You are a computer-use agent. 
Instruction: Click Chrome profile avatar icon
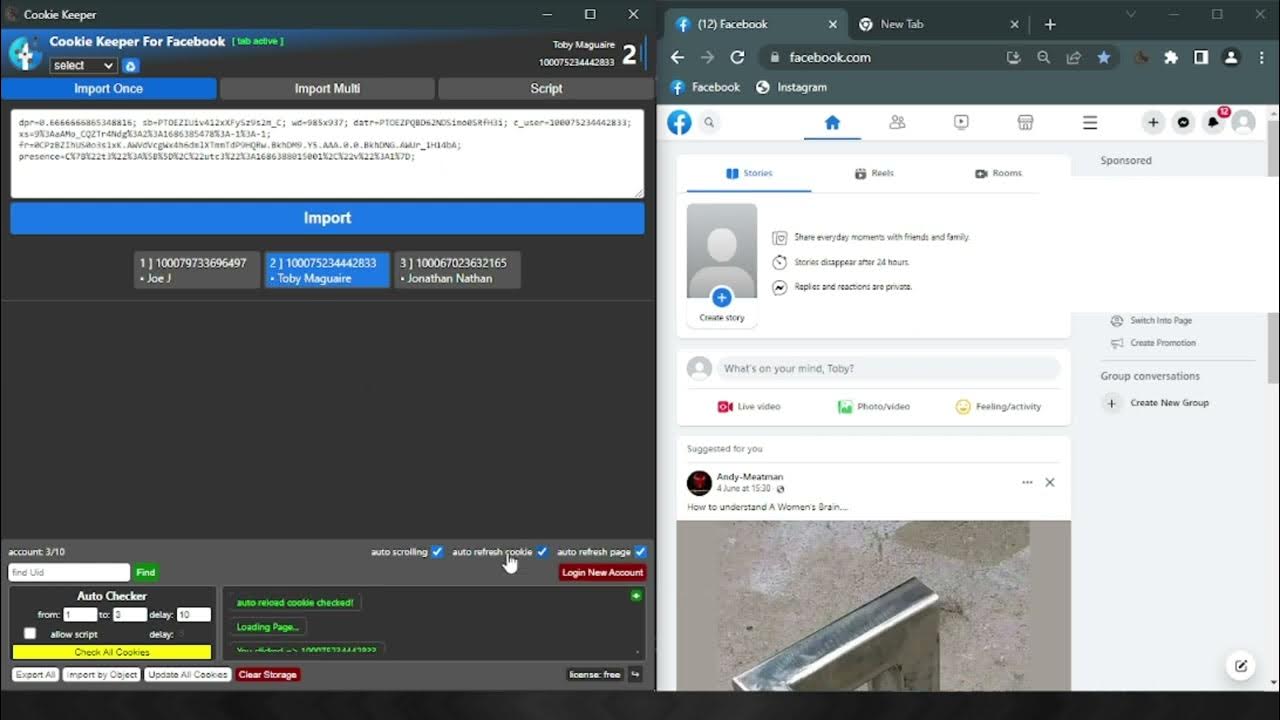point(1232,57)
